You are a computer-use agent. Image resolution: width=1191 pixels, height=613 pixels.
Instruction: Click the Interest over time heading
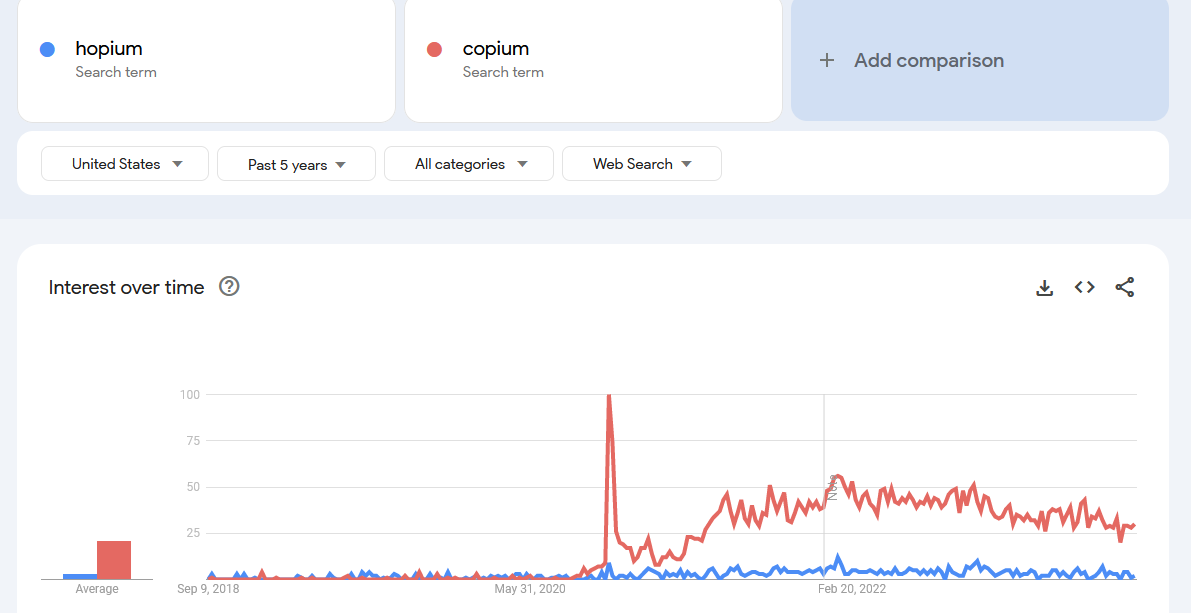[x=126, y=287]
